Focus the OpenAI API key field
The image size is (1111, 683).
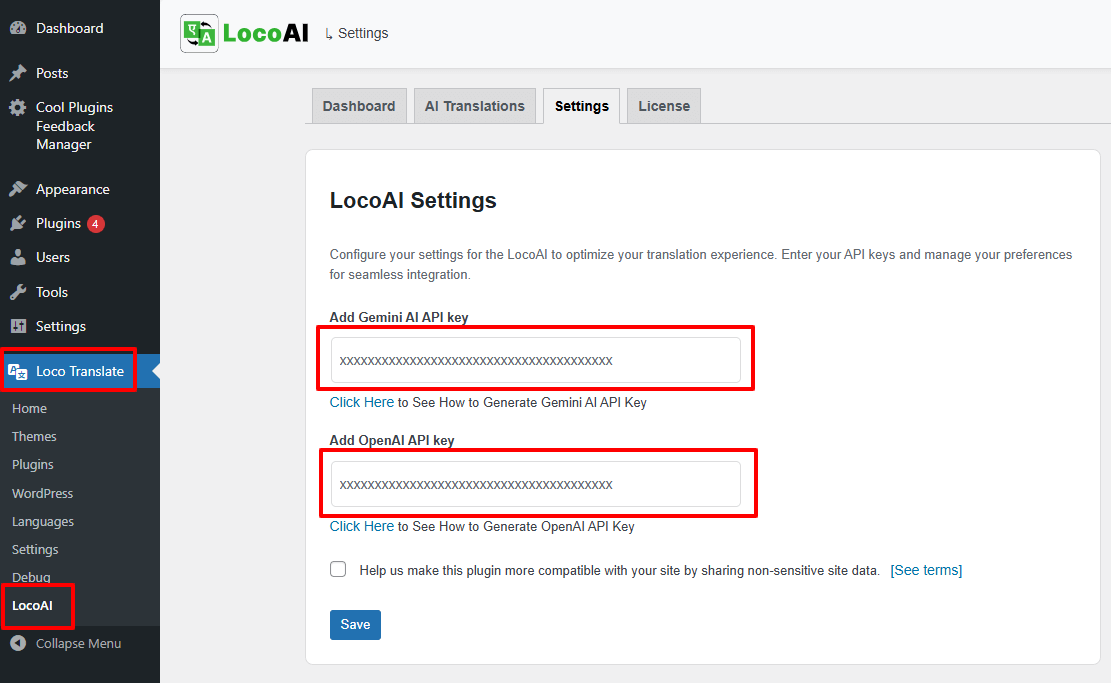click(x=536, y=485)
